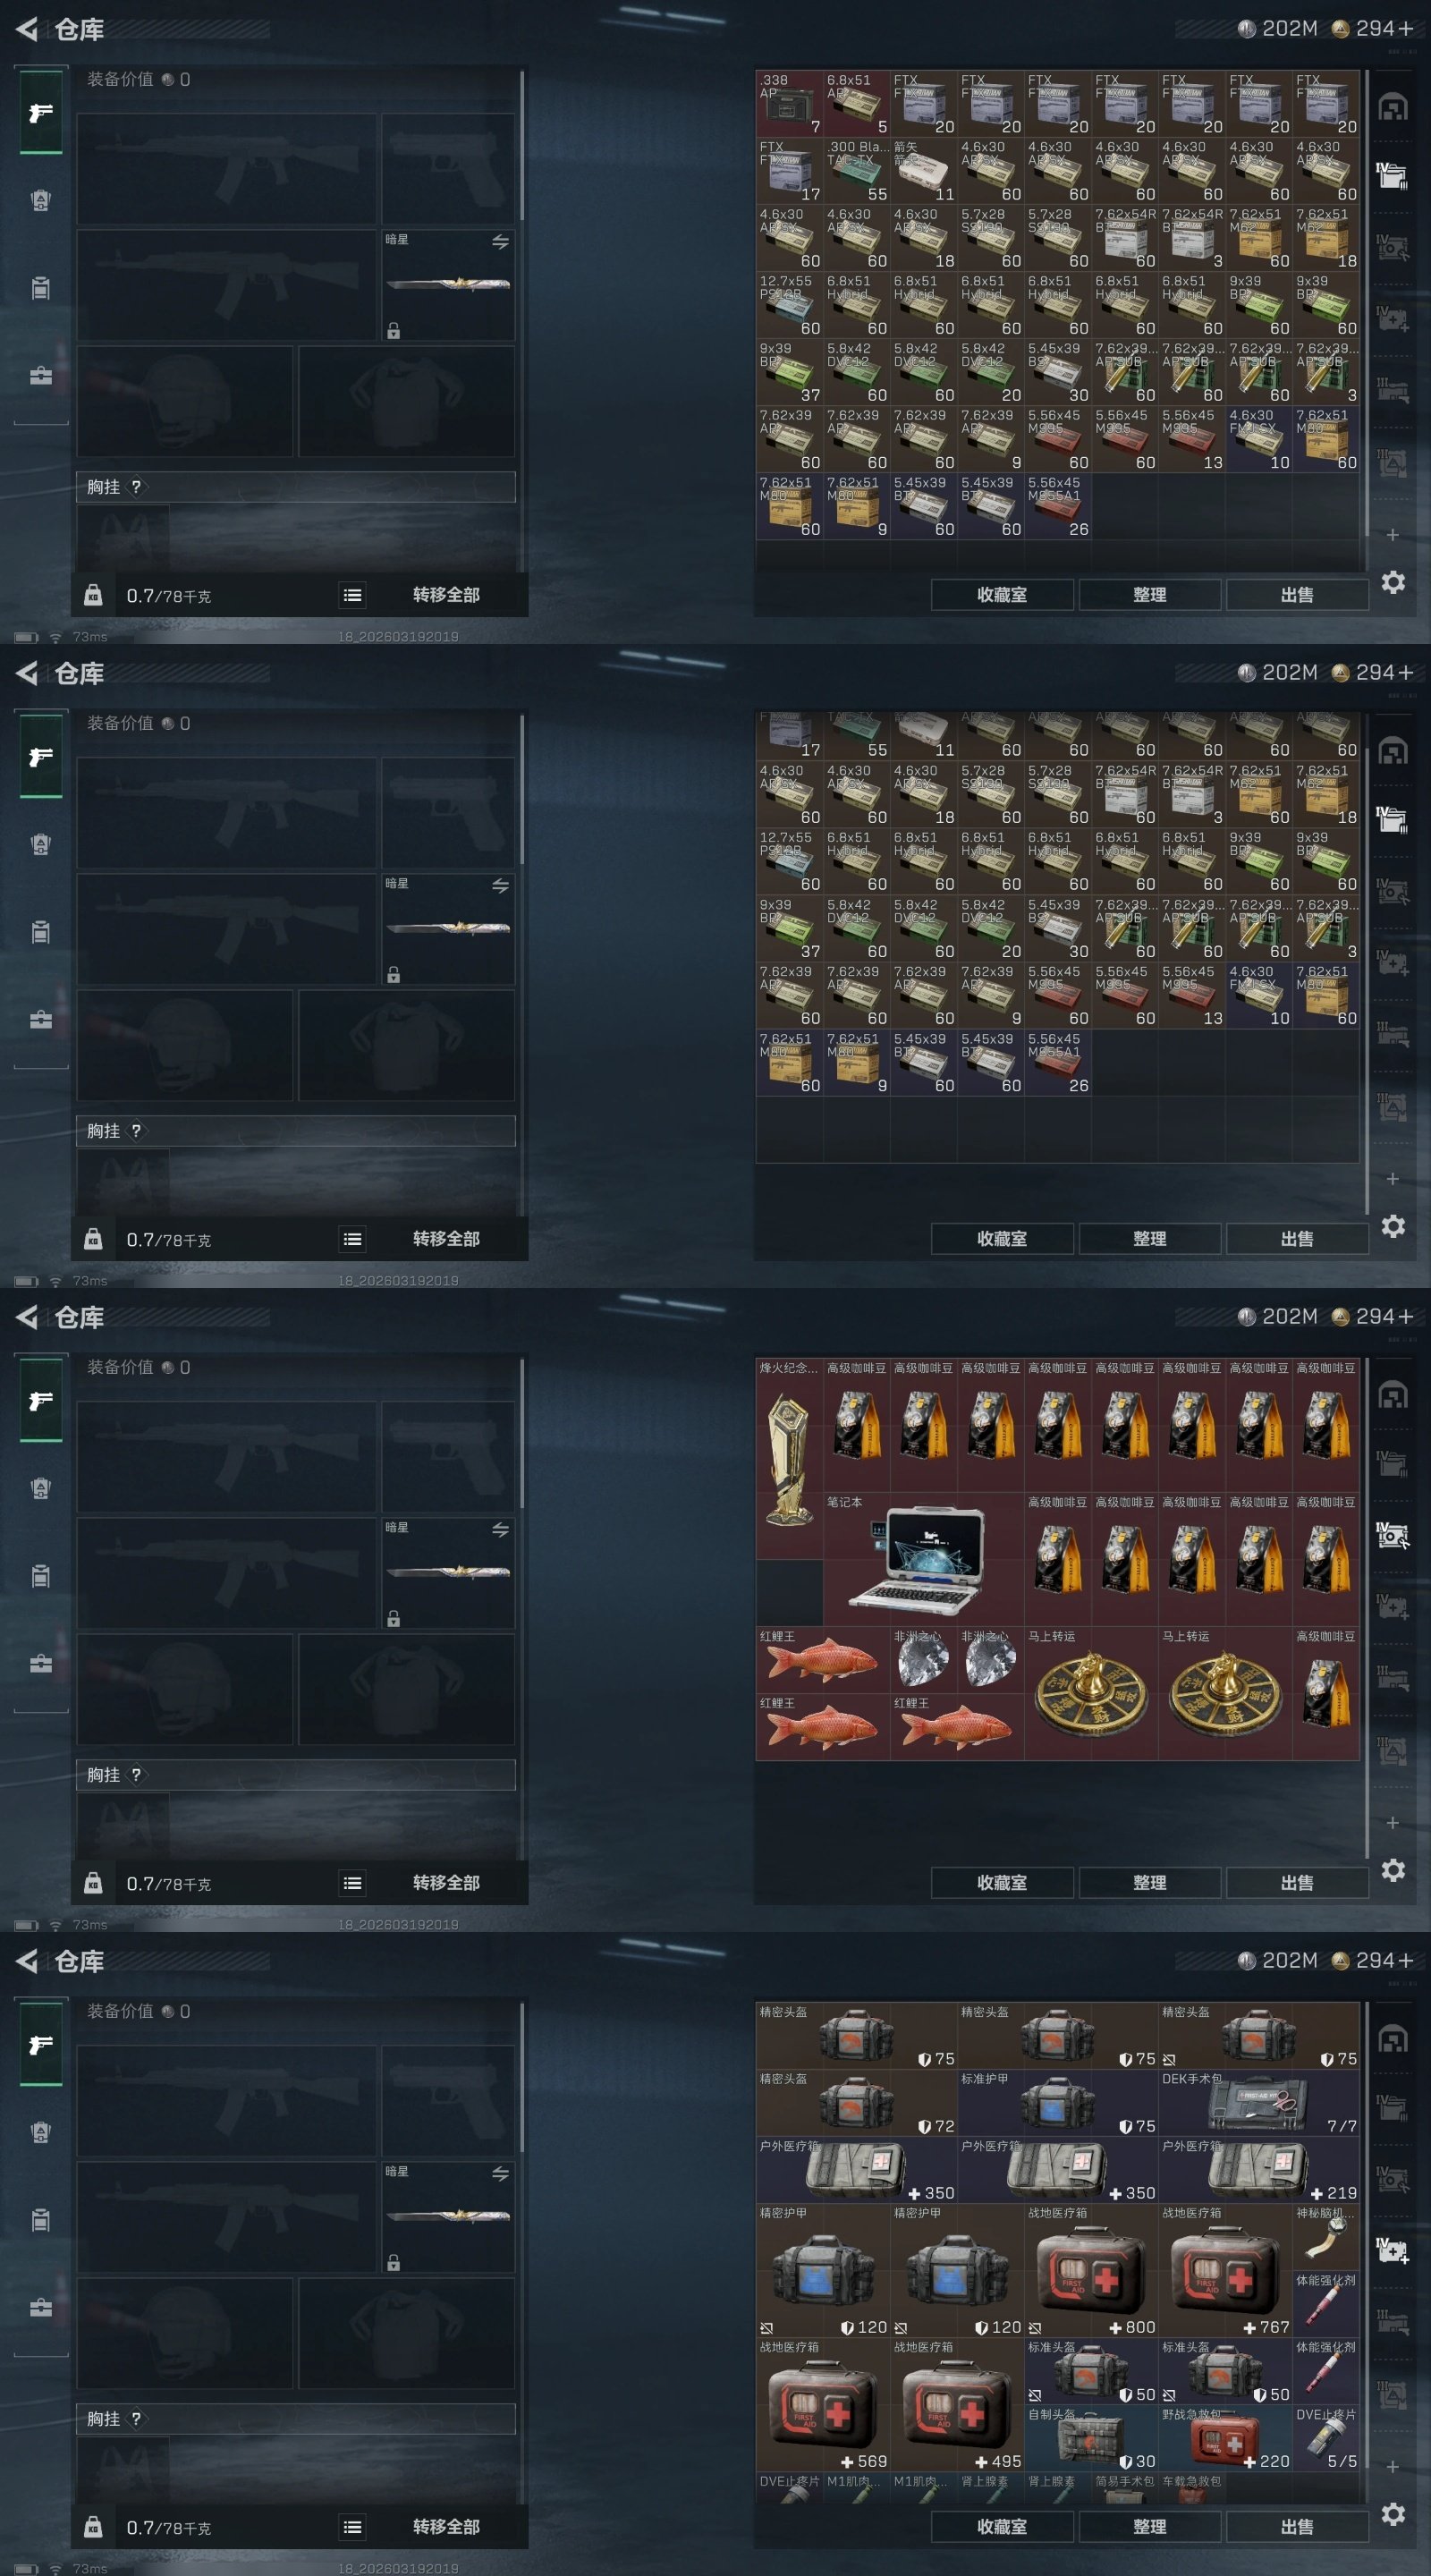This screenshot has height=2576, width=1431.
Task: Select the 神秘脑机 item in medical grid
Action: click(x=1326, y=2238)
